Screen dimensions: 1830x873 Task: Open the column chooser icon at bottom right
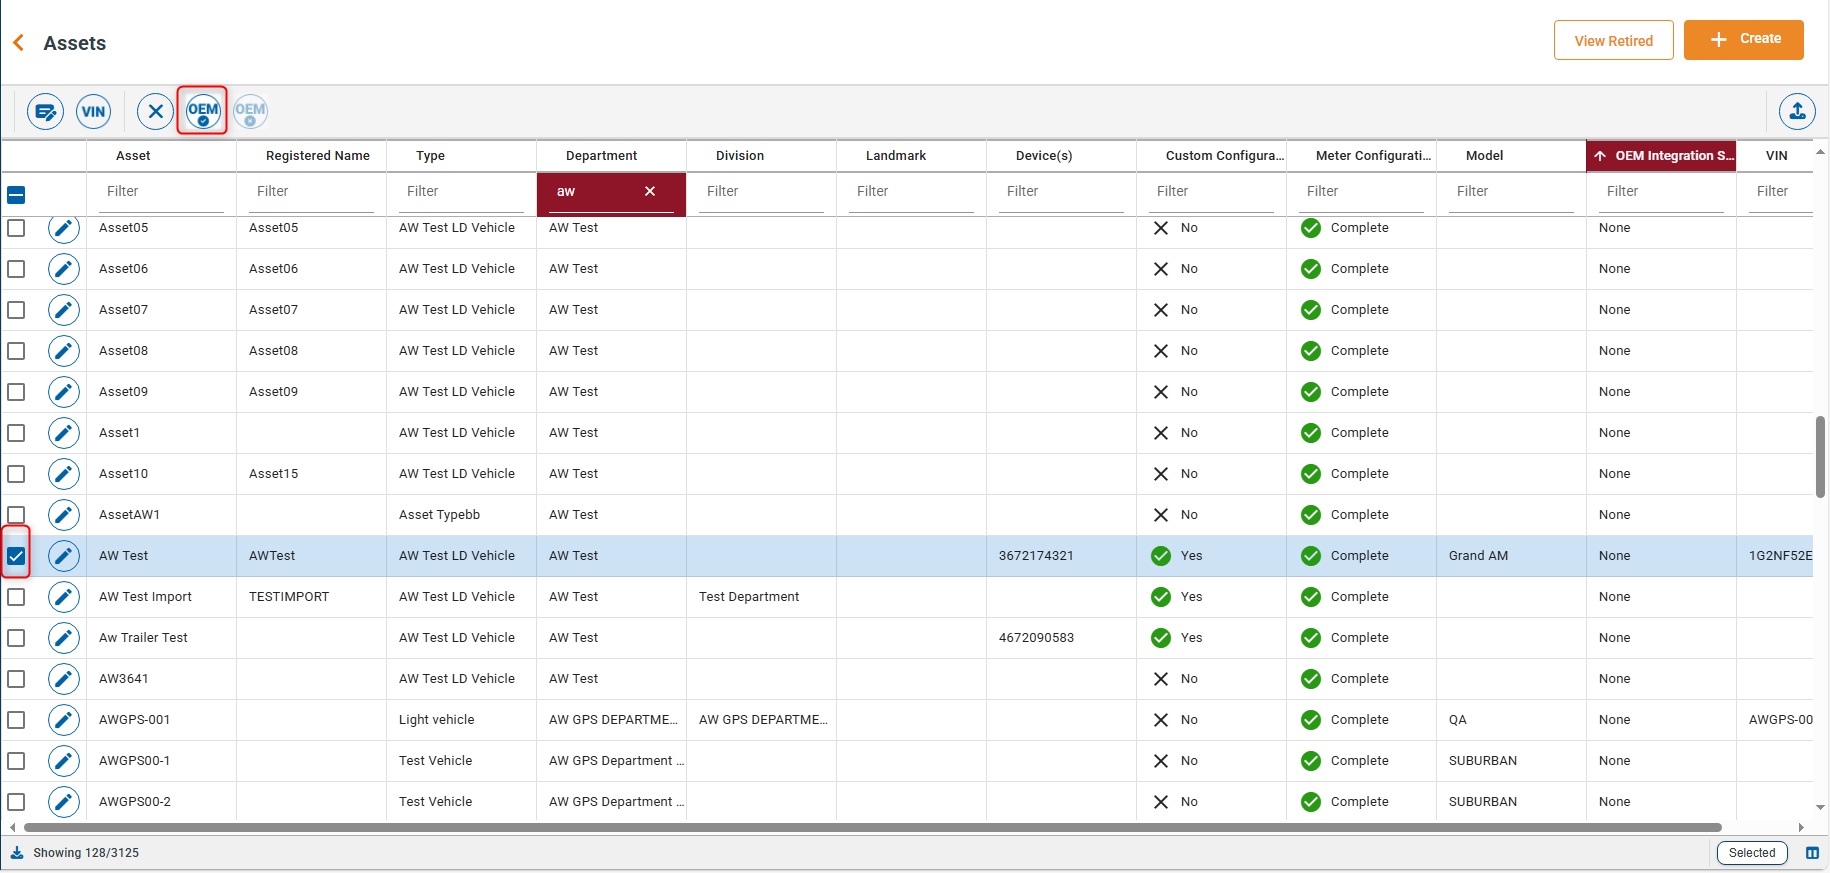[x=1812, y=853]
